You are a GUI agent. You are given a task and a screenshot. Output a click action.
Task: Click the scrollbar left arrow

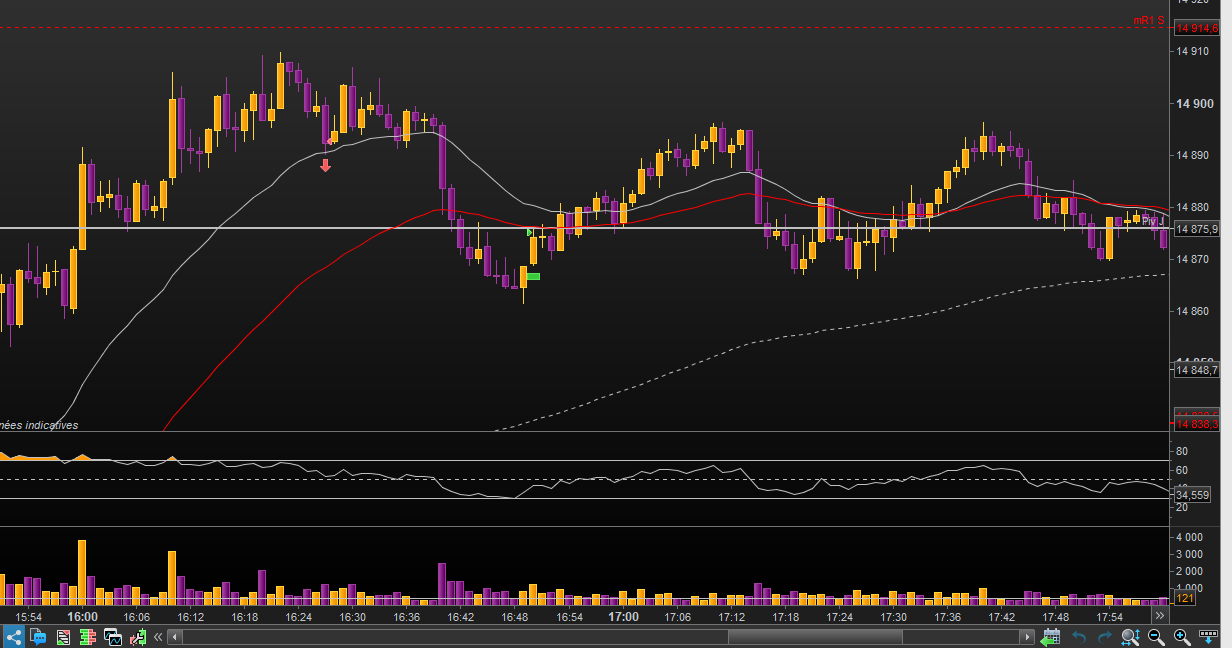tap(174, 637)
